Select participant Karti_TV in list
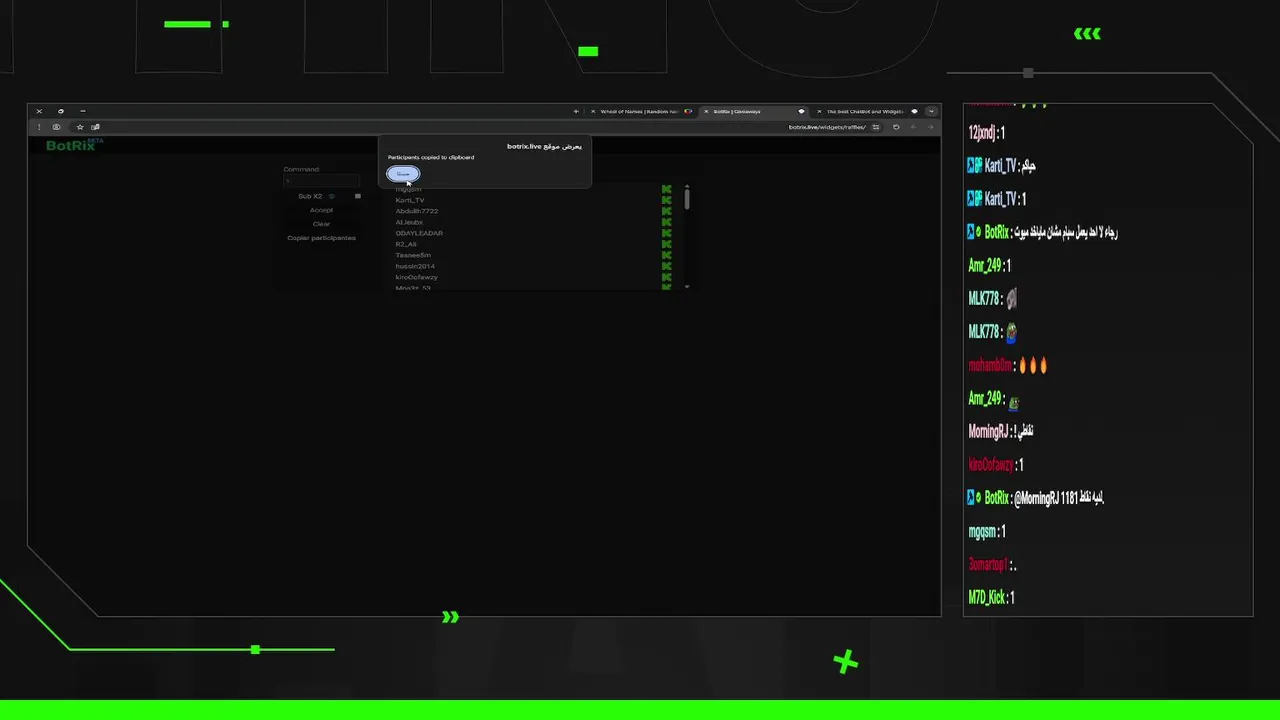 tap(410, 200)
